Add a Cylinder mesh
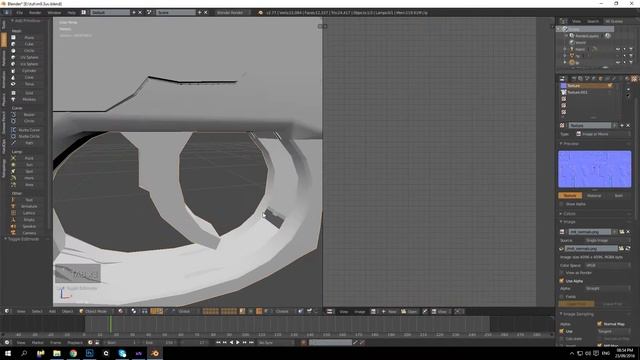 pyautogui.click(x=27, y=71)
